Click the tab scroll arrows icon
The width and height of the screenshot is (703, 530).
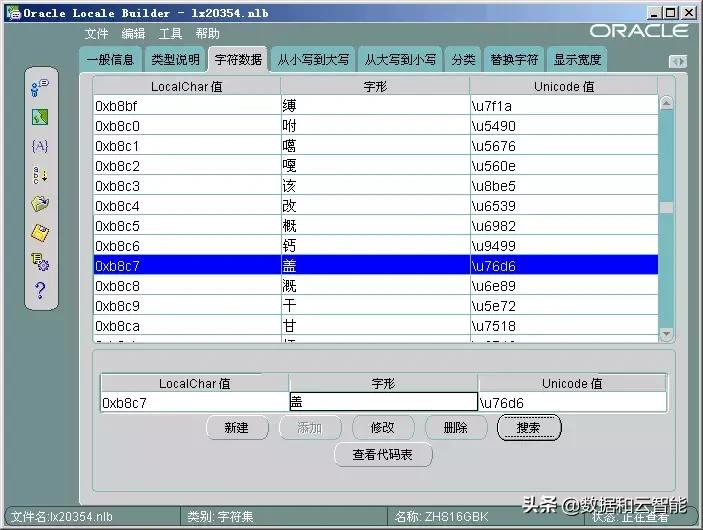pos(677,61)
